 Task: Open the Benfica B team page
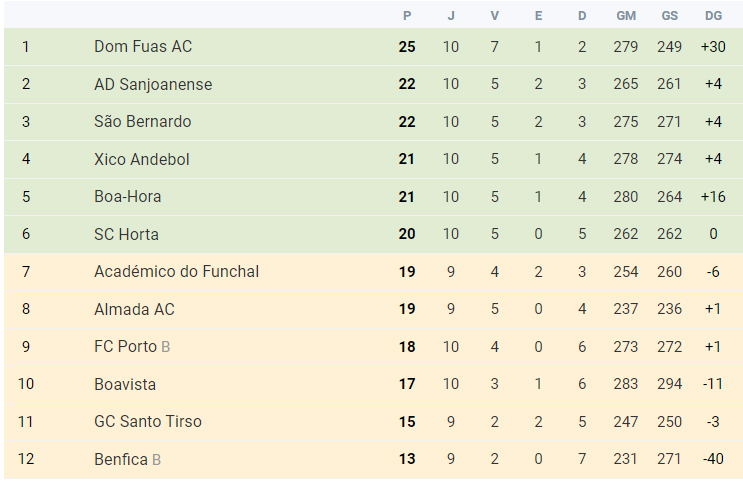point(127,459)
